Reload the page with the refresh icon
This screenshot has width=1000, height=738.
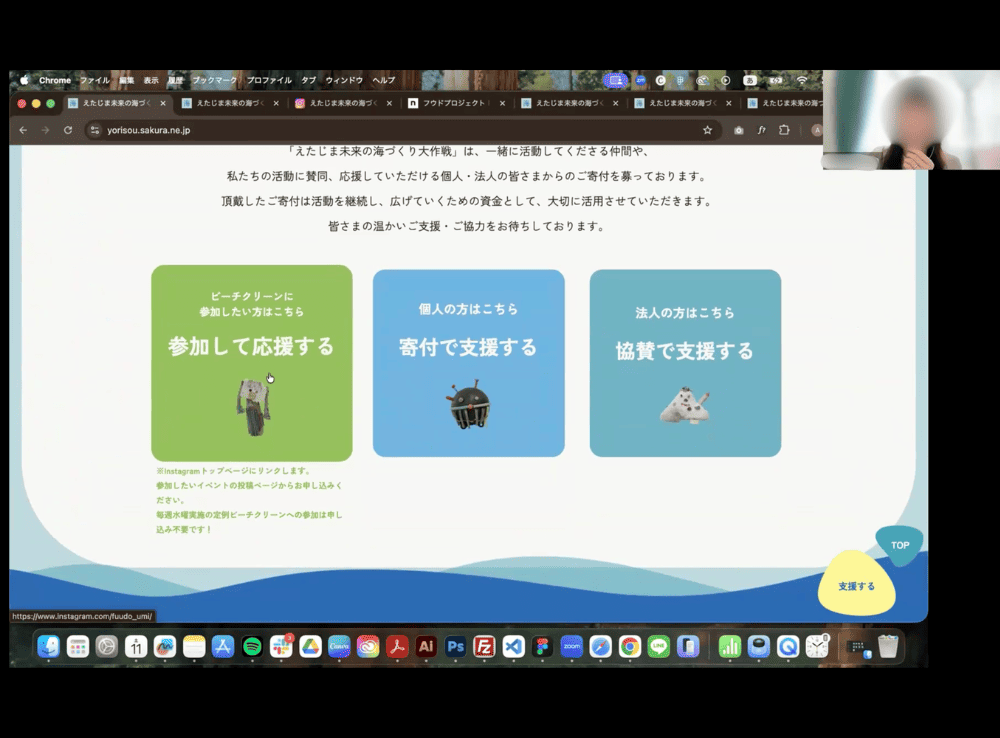[x=68, y=130]
